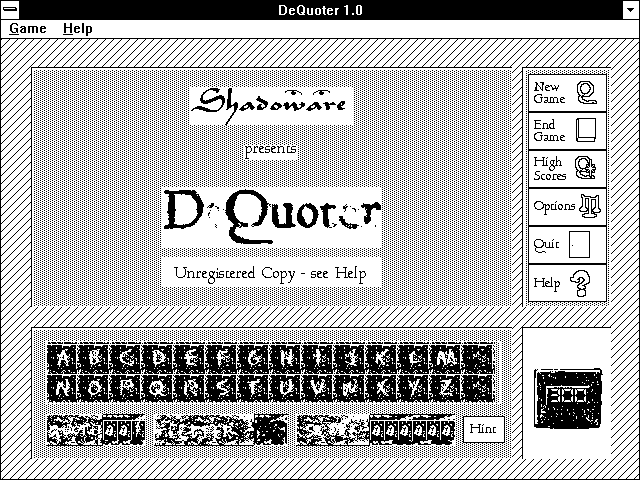Click the End Game button
Image resolution: width=640 pixels, height=480 pixels.
point(567,131)
